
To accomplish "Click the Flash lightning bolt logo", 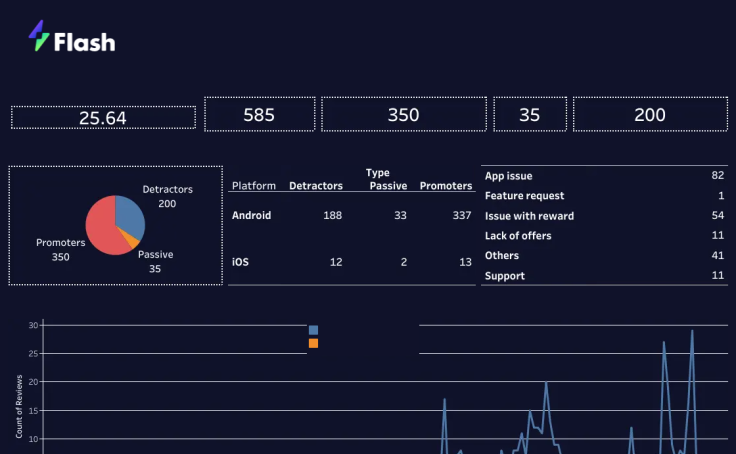I will coord(39,36).
